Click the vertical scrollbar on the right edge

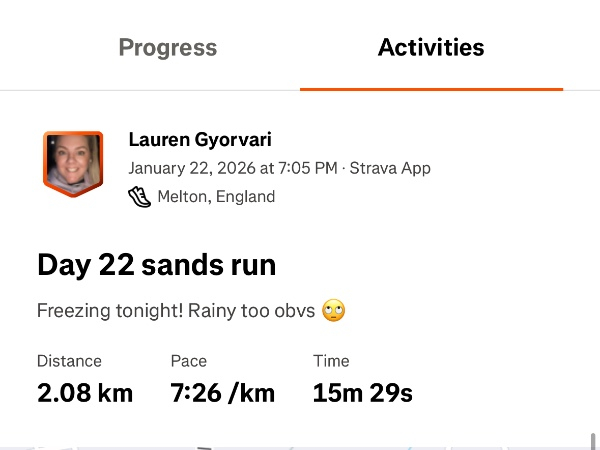594,440
